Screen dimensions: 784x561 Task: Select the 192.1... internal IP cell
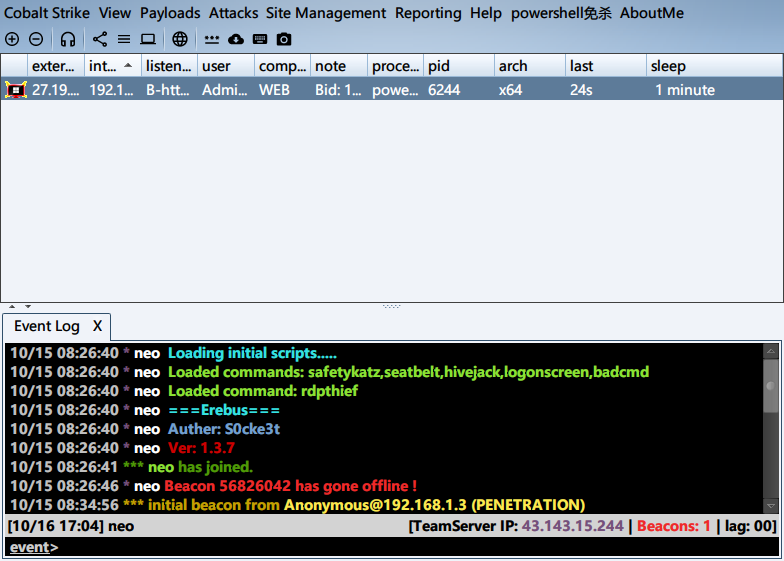[x=112, y=90]
